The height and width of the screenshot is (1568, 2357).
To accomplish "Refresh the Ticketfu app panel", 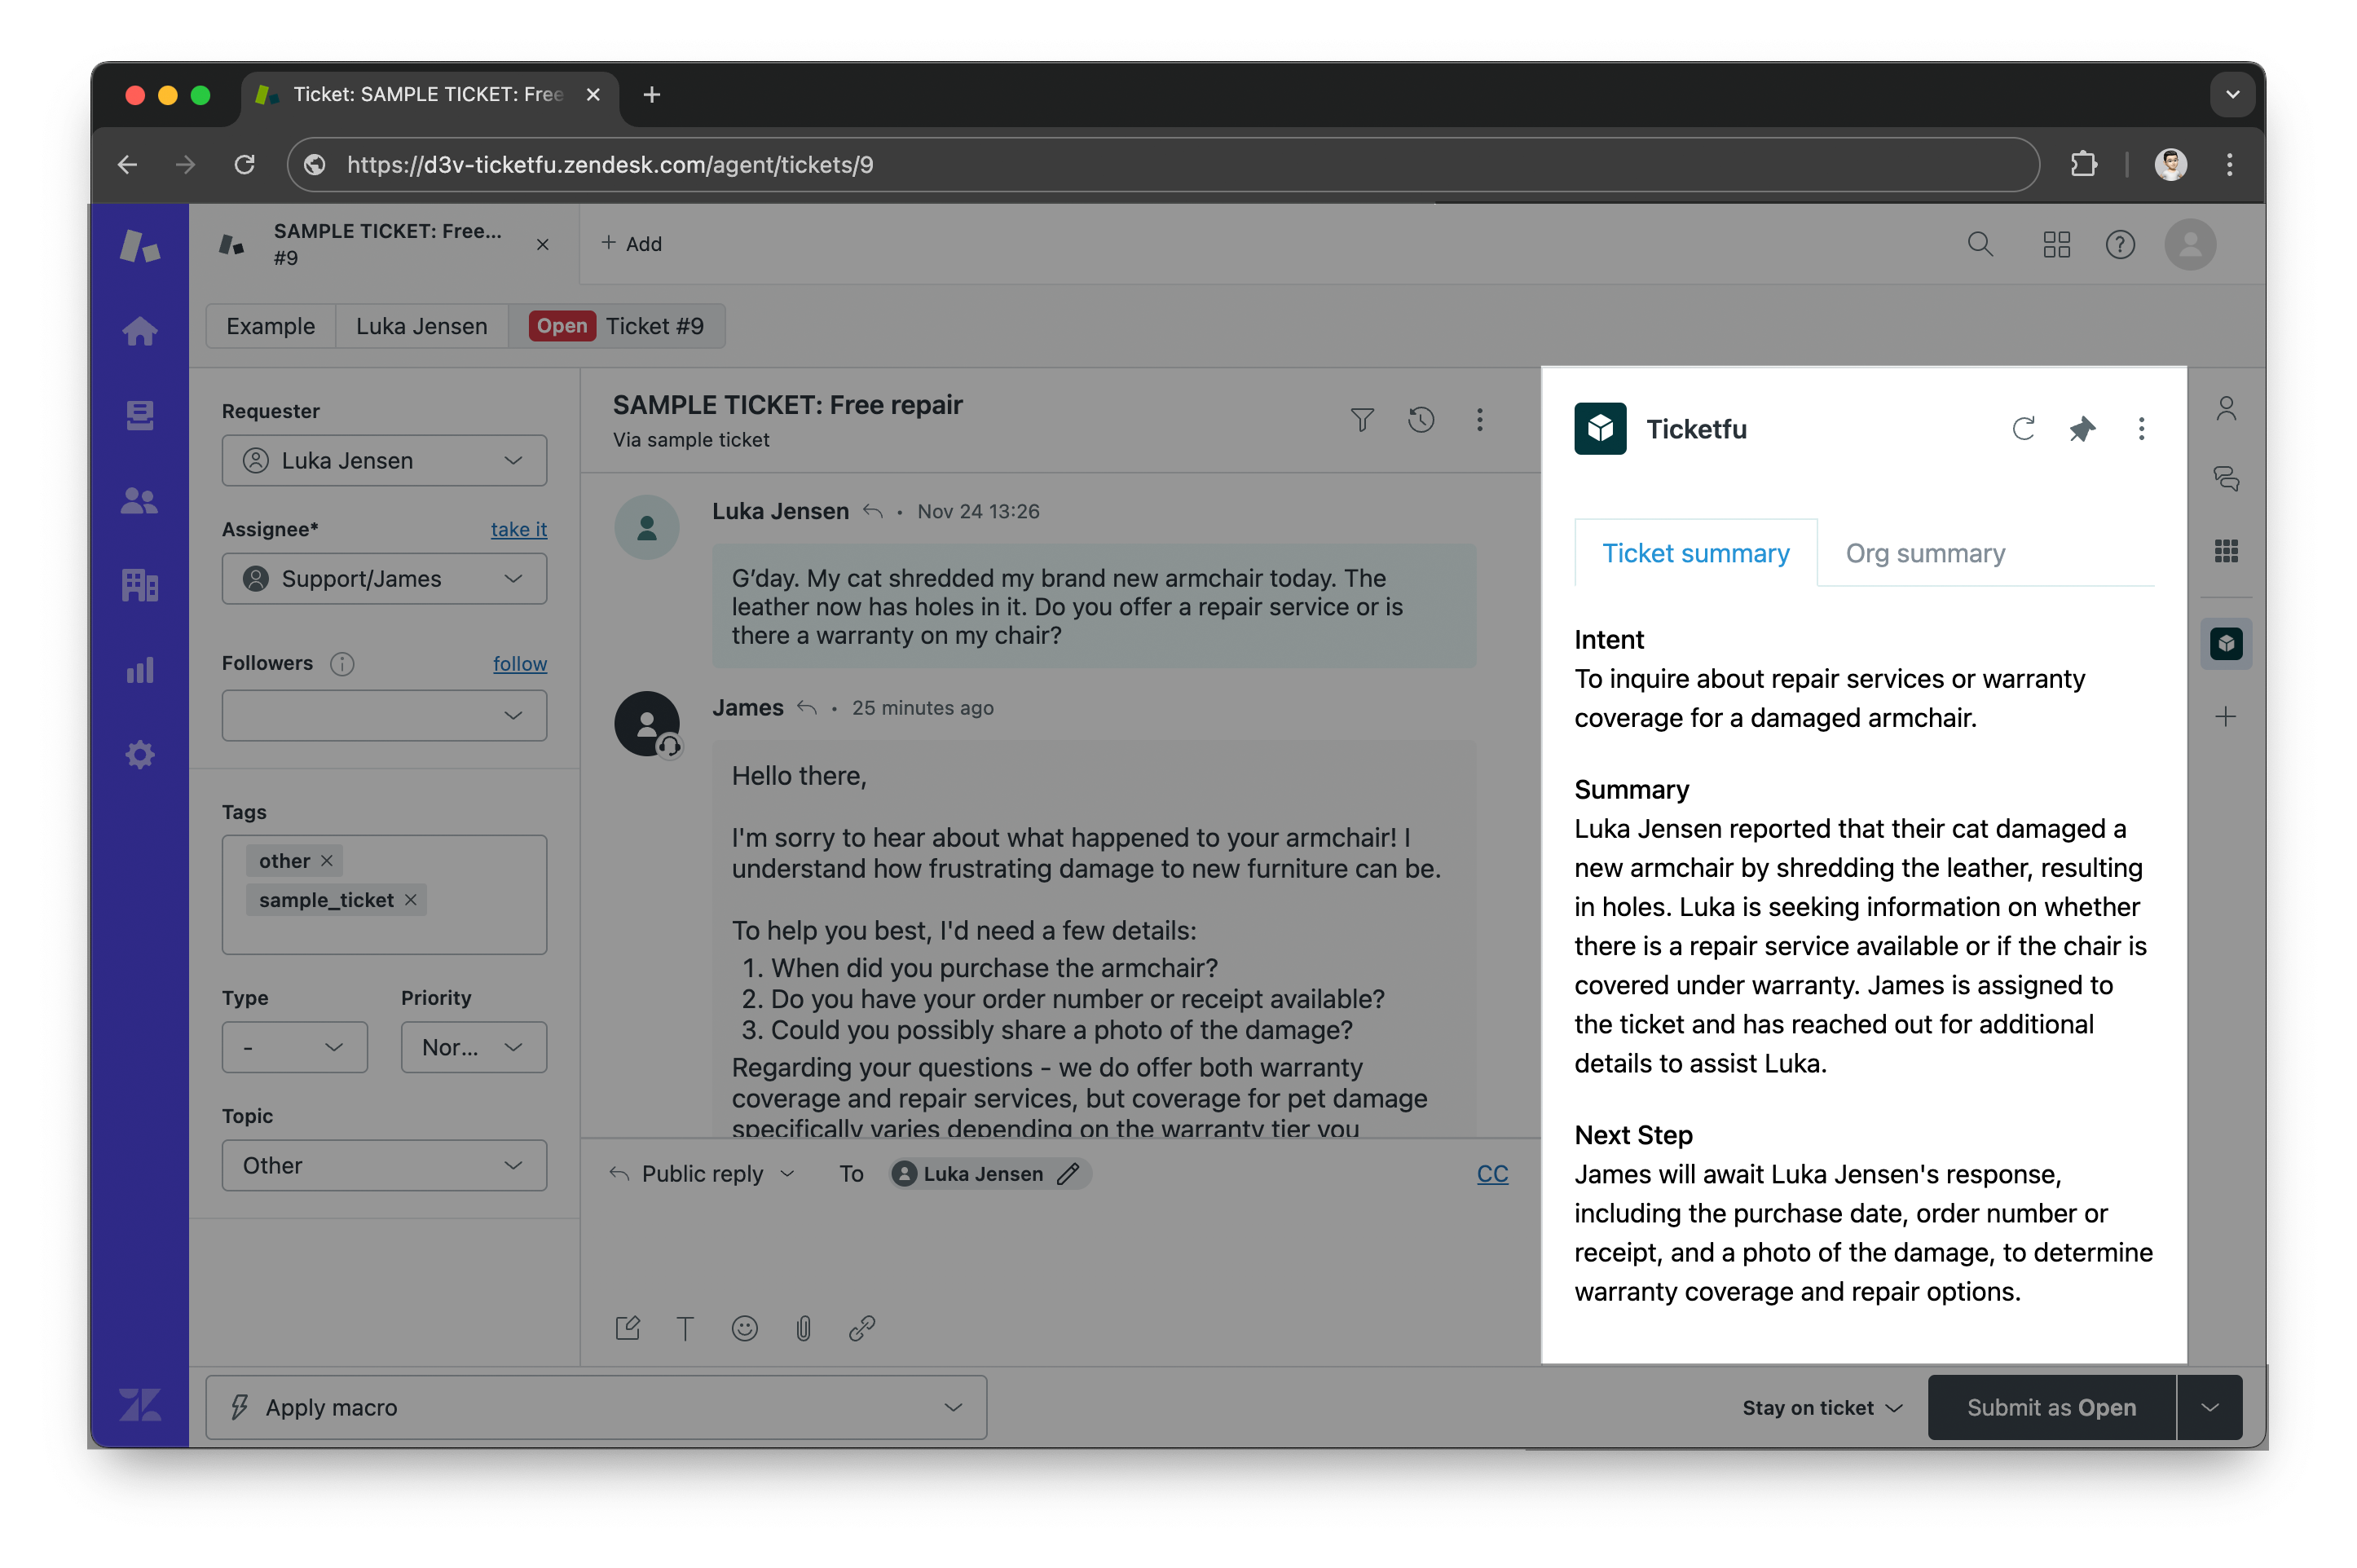I will (2023, 429).
